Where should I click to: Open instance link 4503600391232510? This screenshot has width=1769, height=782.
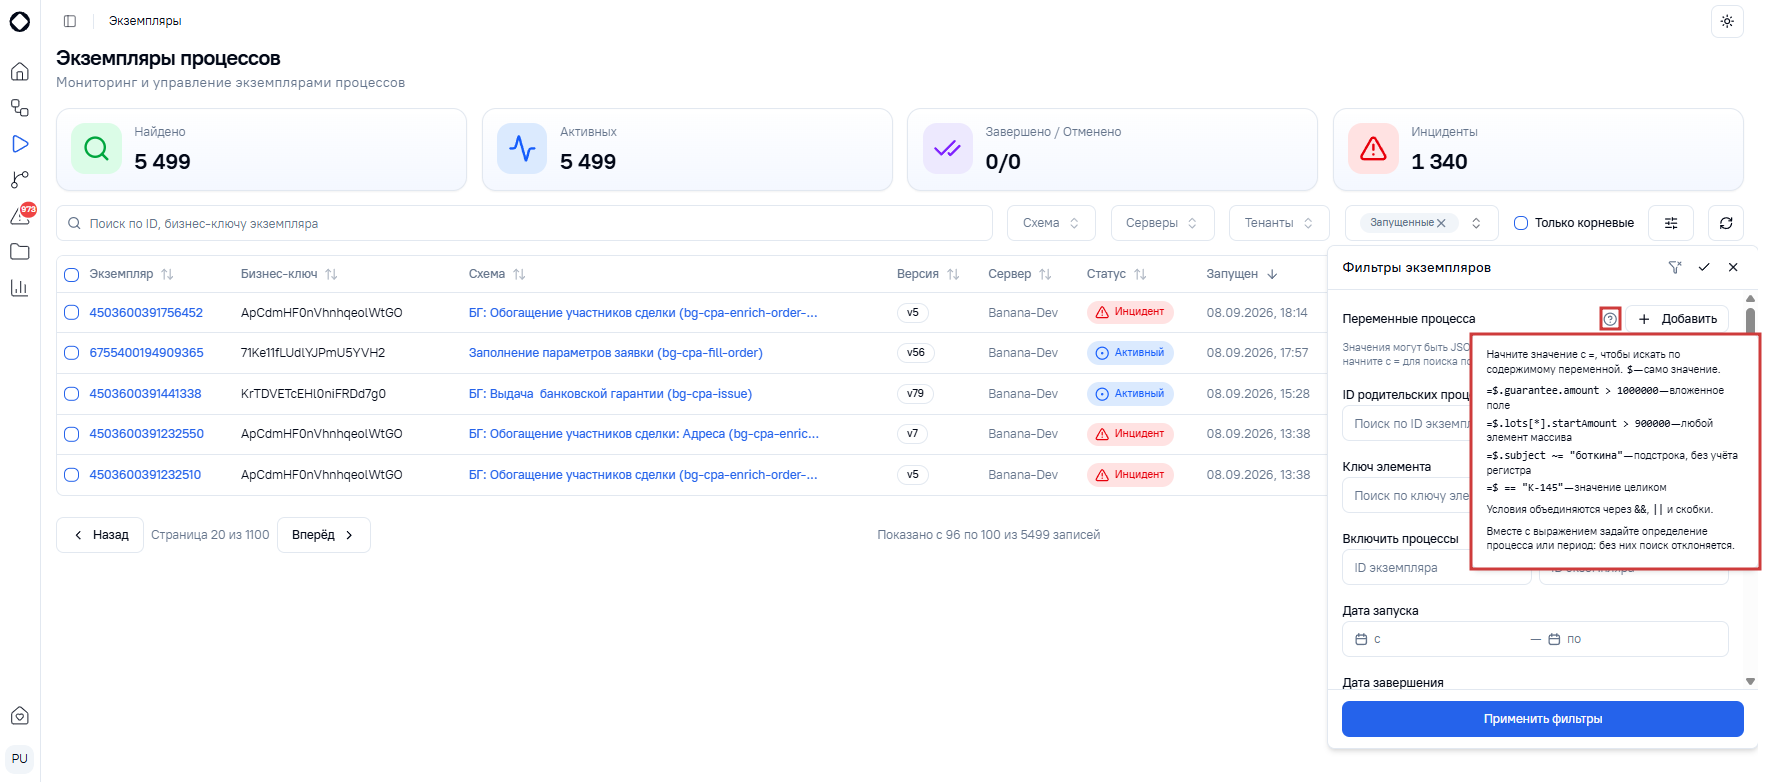coord(145,475)
